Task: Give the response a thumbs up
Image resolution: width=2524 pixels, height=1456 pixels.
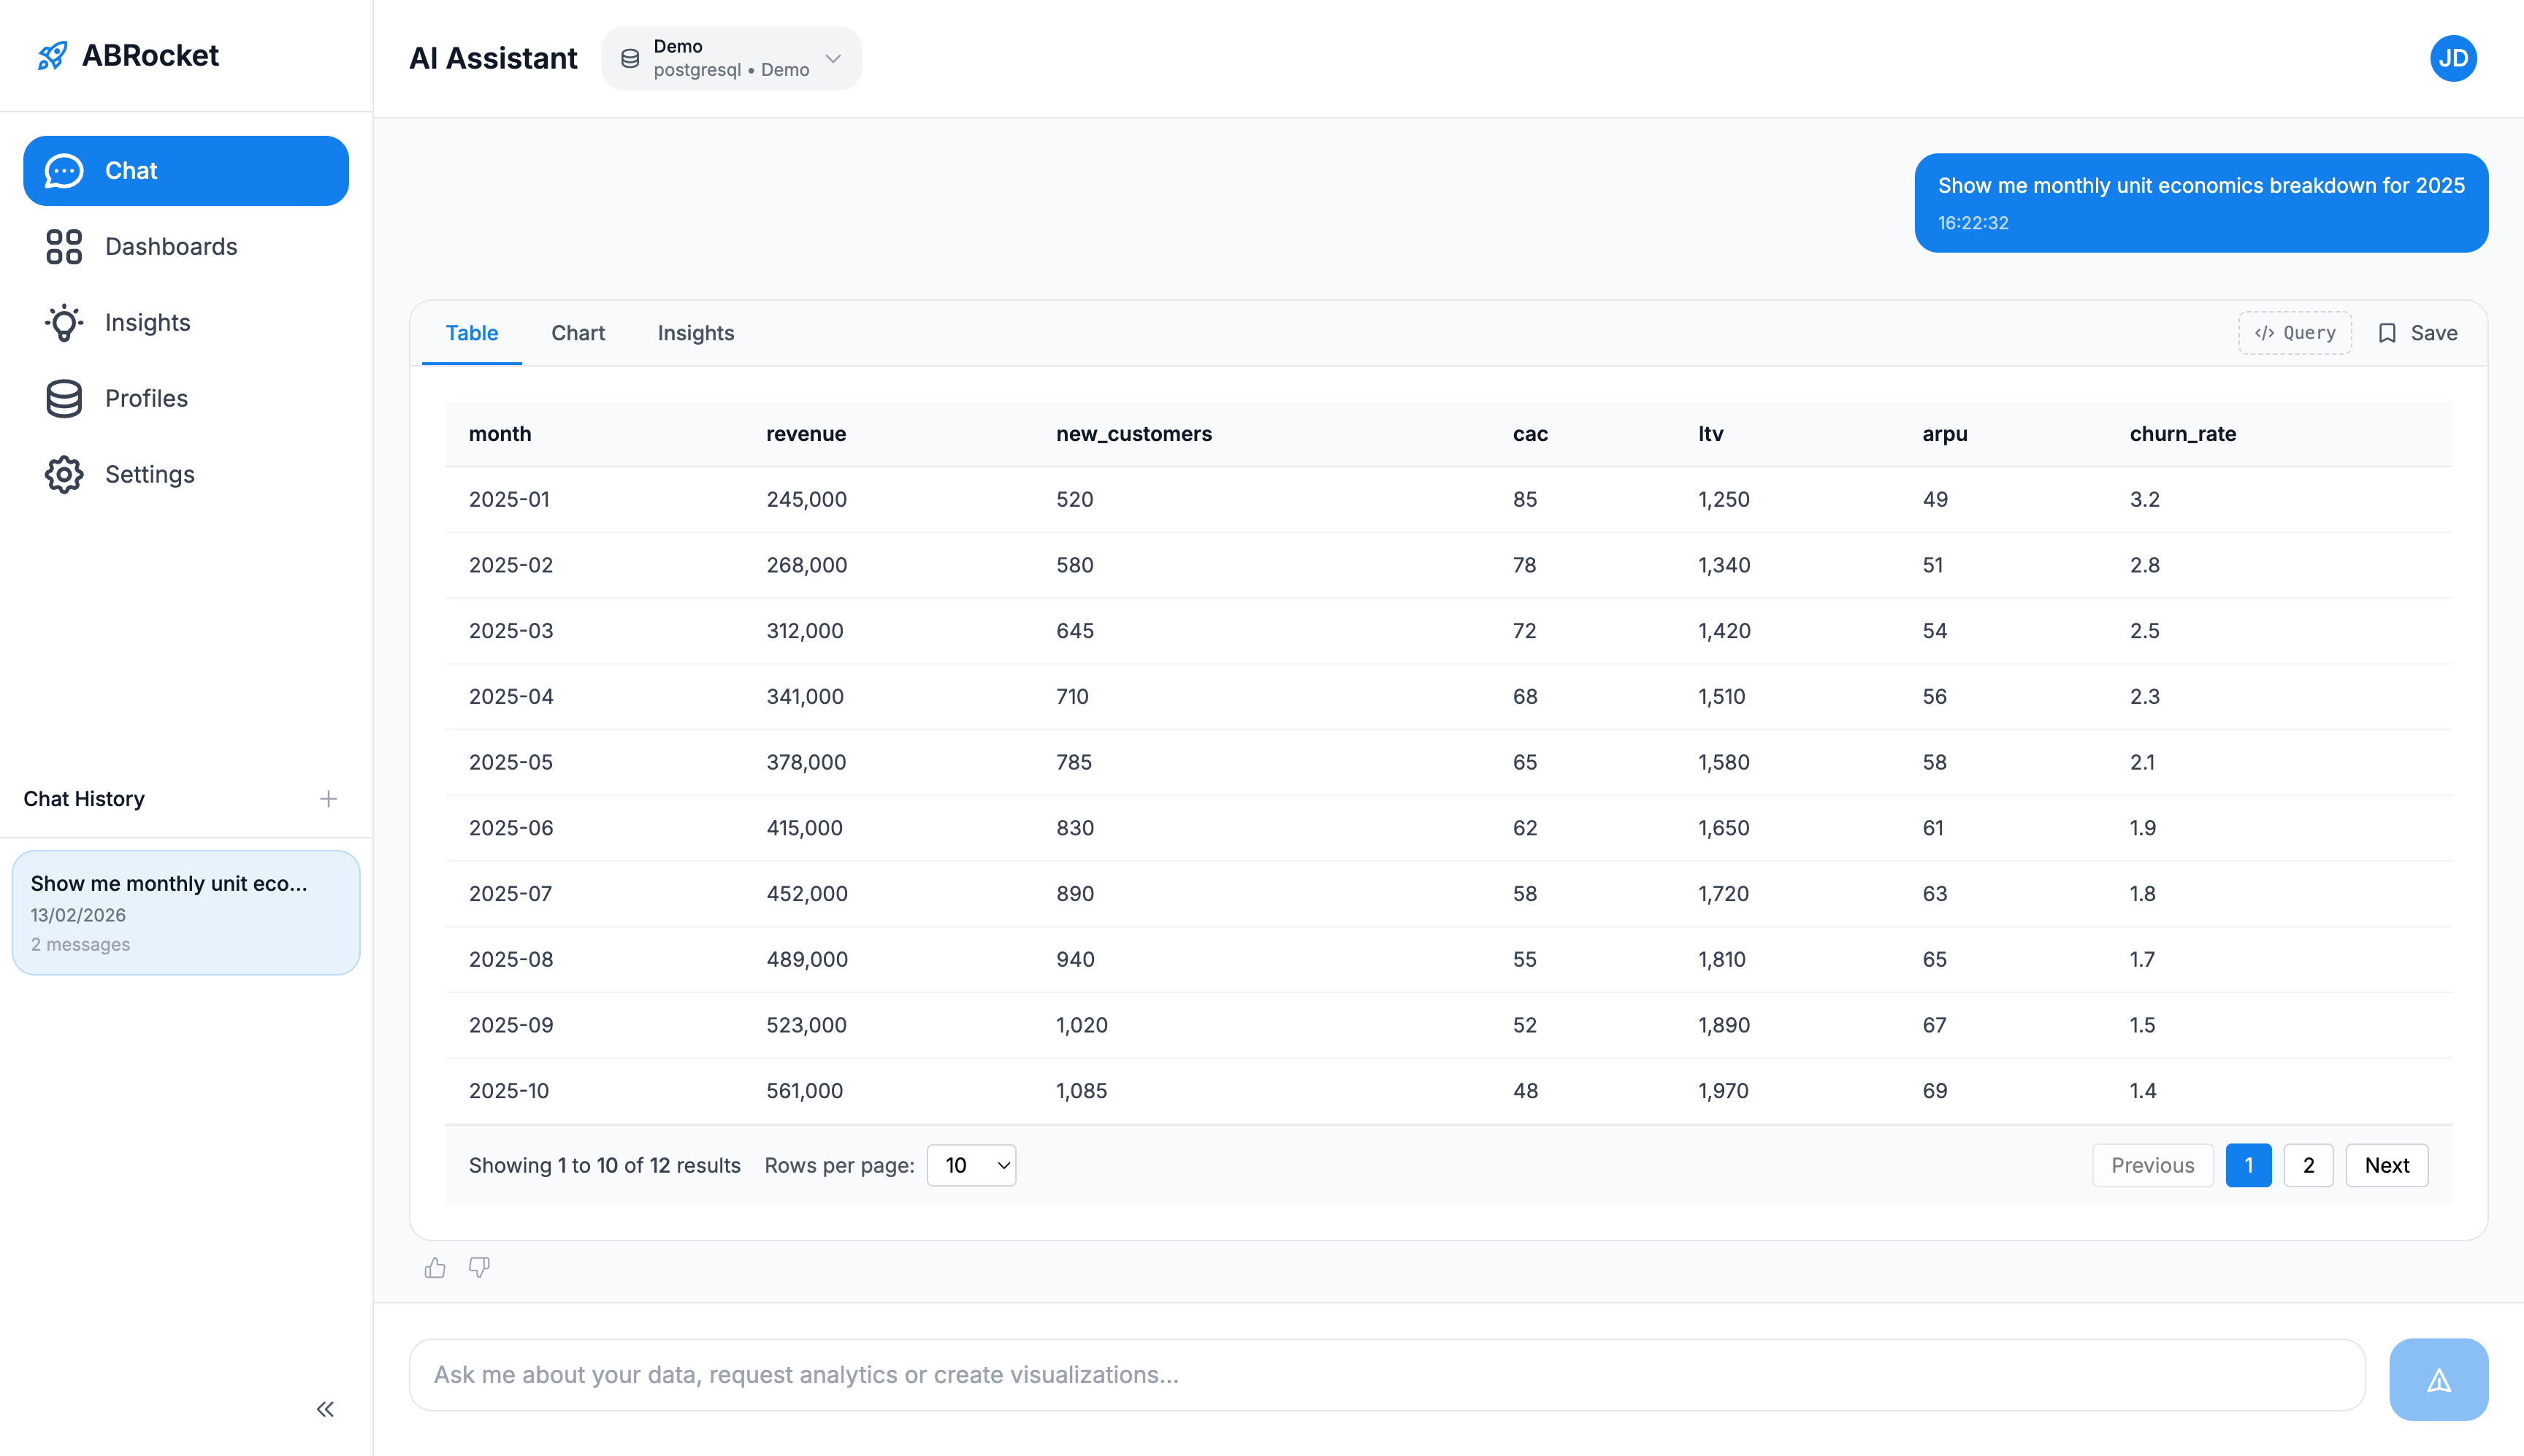Action: click(435, 1267)
